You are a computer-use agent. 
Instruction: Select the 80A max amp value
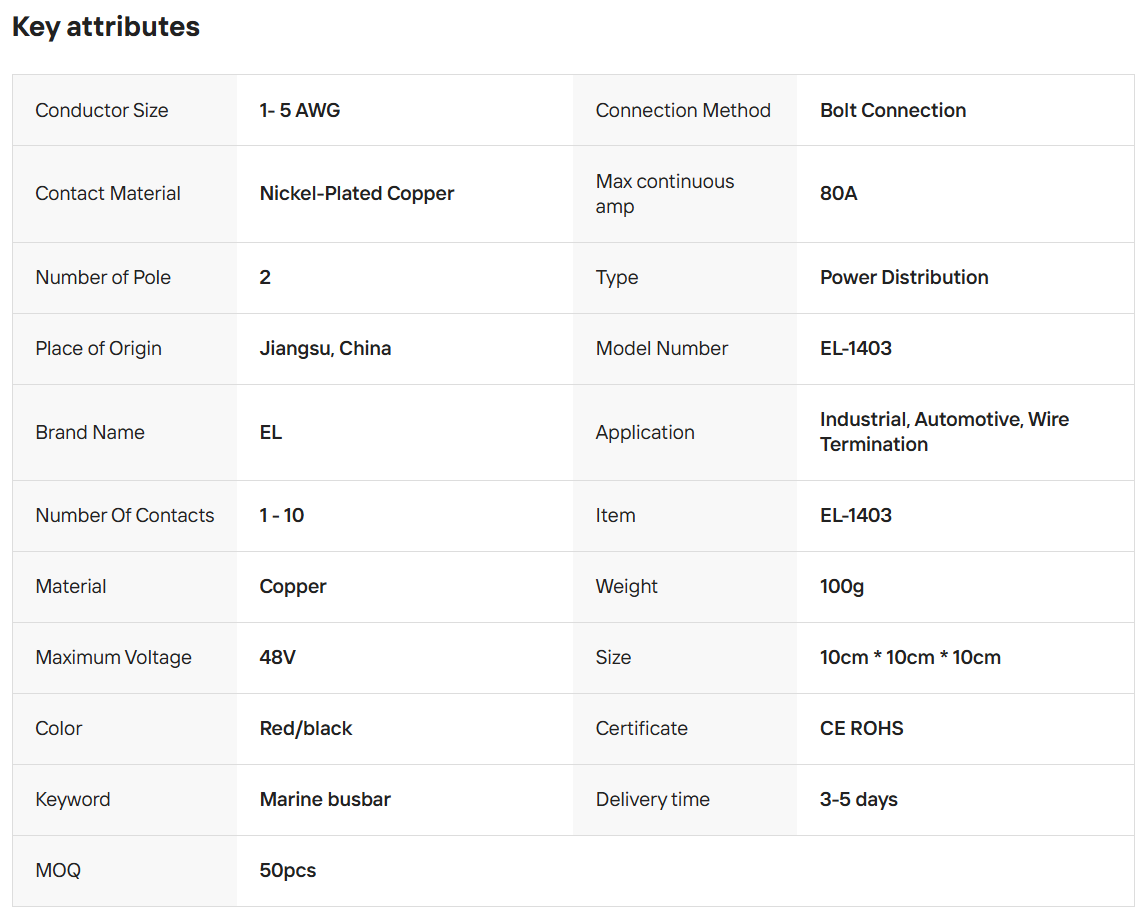pos(839,193)
